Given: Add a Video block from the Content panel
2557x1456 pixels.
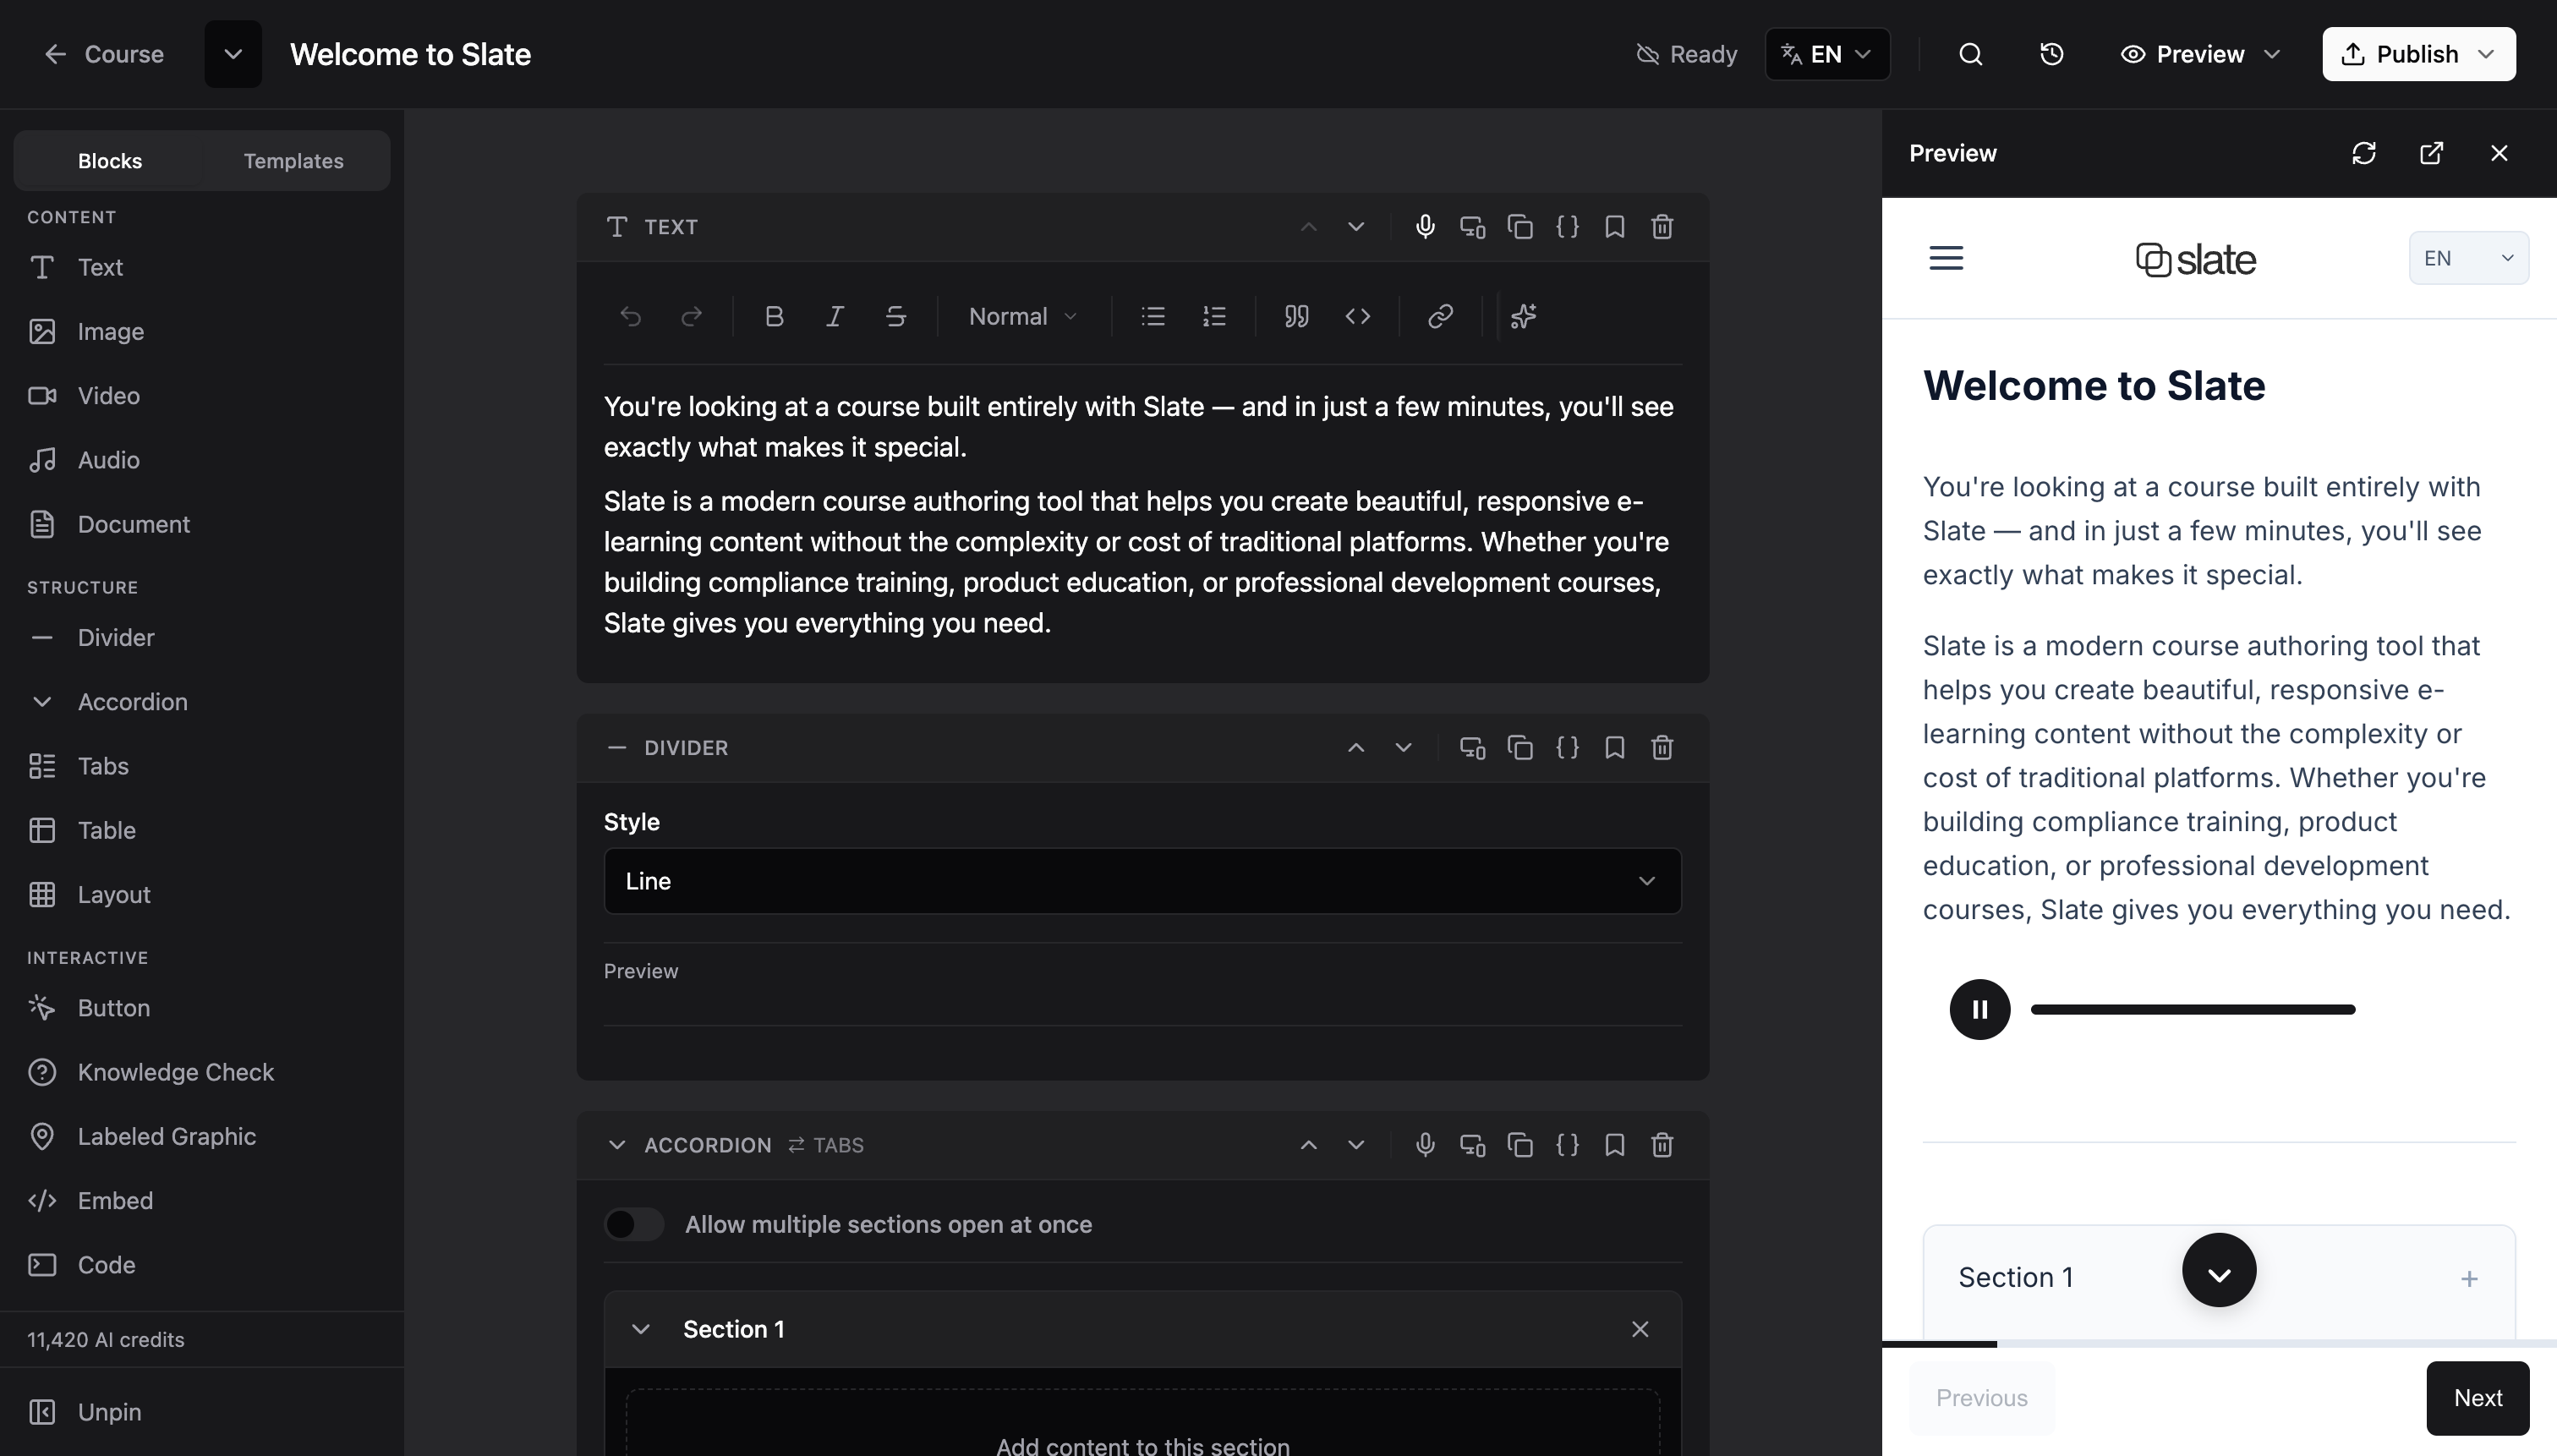Looking at the screenshot, I should tap(109, 396).
